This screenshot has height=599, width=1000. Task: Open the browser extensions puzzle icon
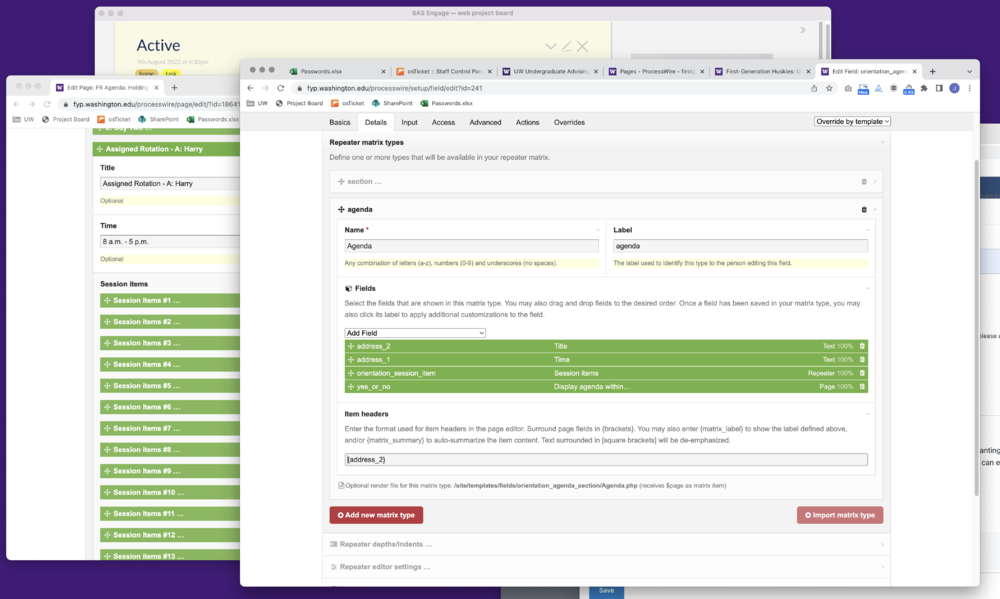point(924,88)
